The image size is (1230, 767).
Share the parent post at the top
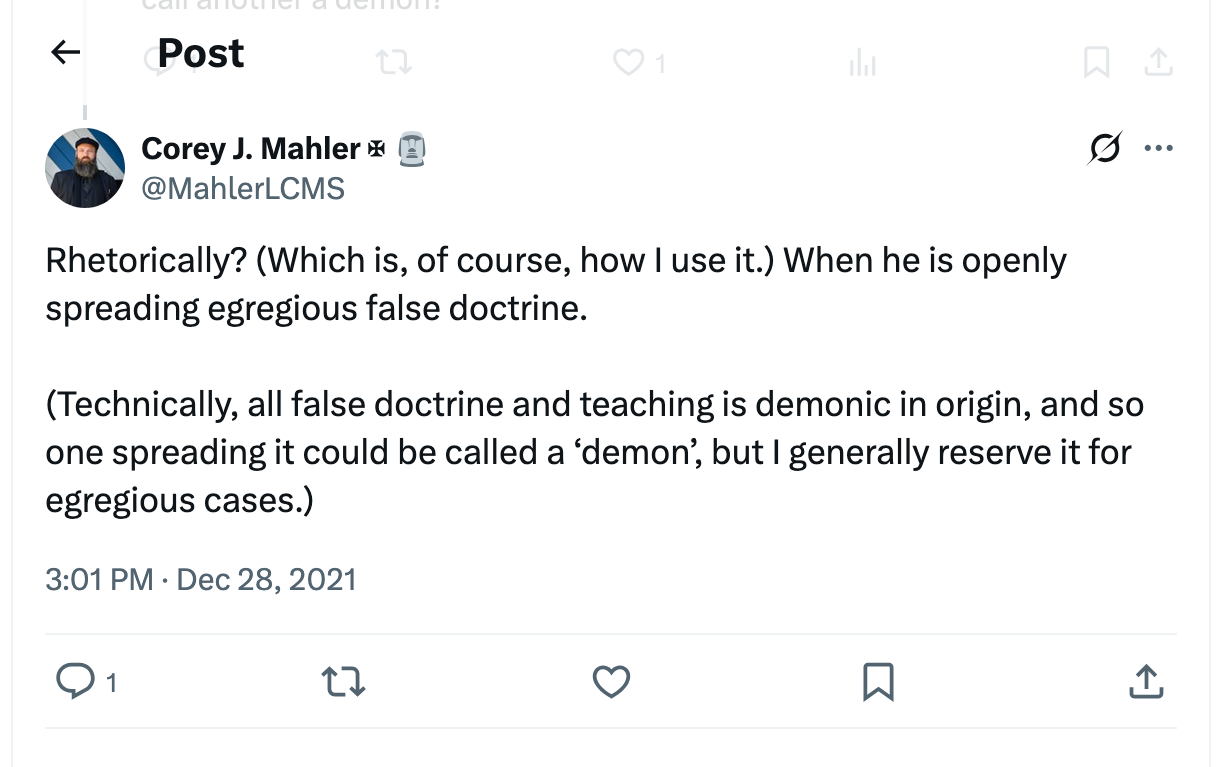(x=1158, y=64)
